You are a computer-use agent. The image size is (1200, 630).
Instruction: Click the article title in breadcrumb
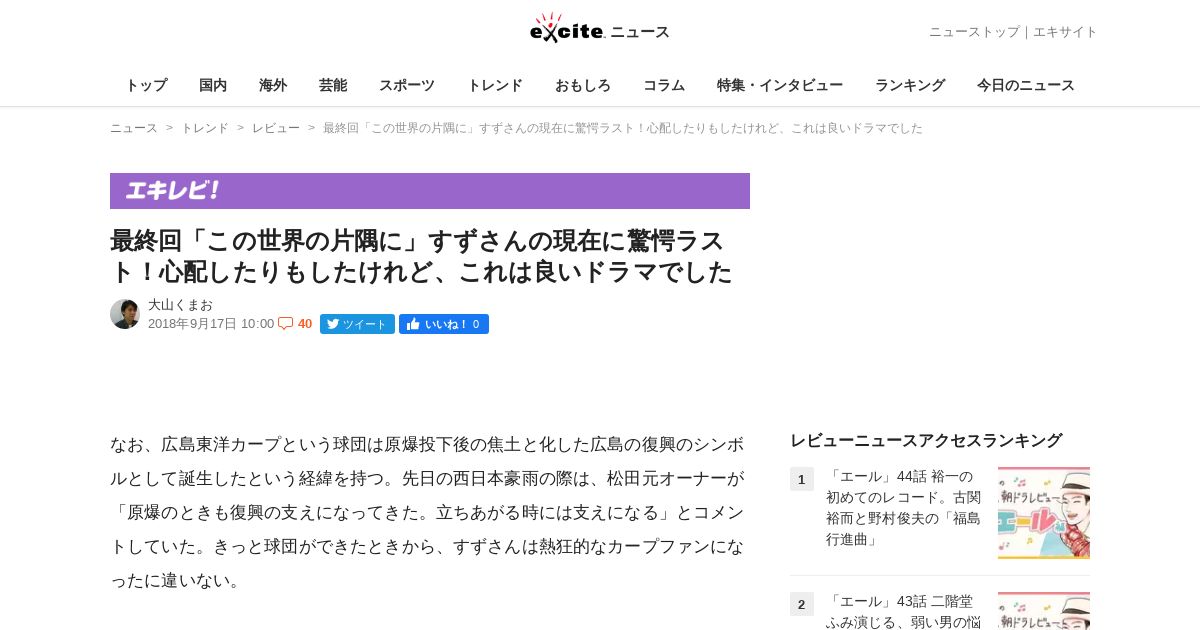pyautogui.click(x=623, y=128)
